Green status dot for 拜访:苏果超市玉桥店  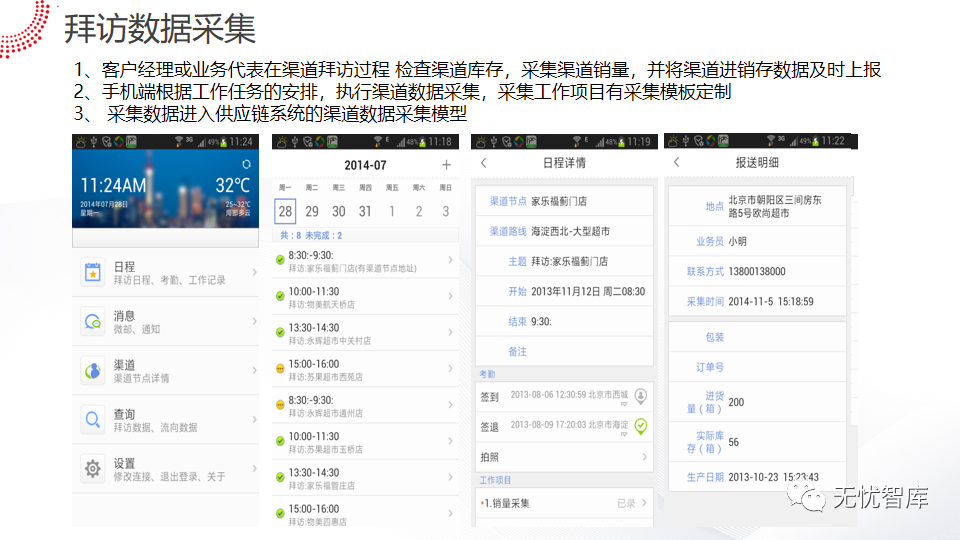pos(280,441)
